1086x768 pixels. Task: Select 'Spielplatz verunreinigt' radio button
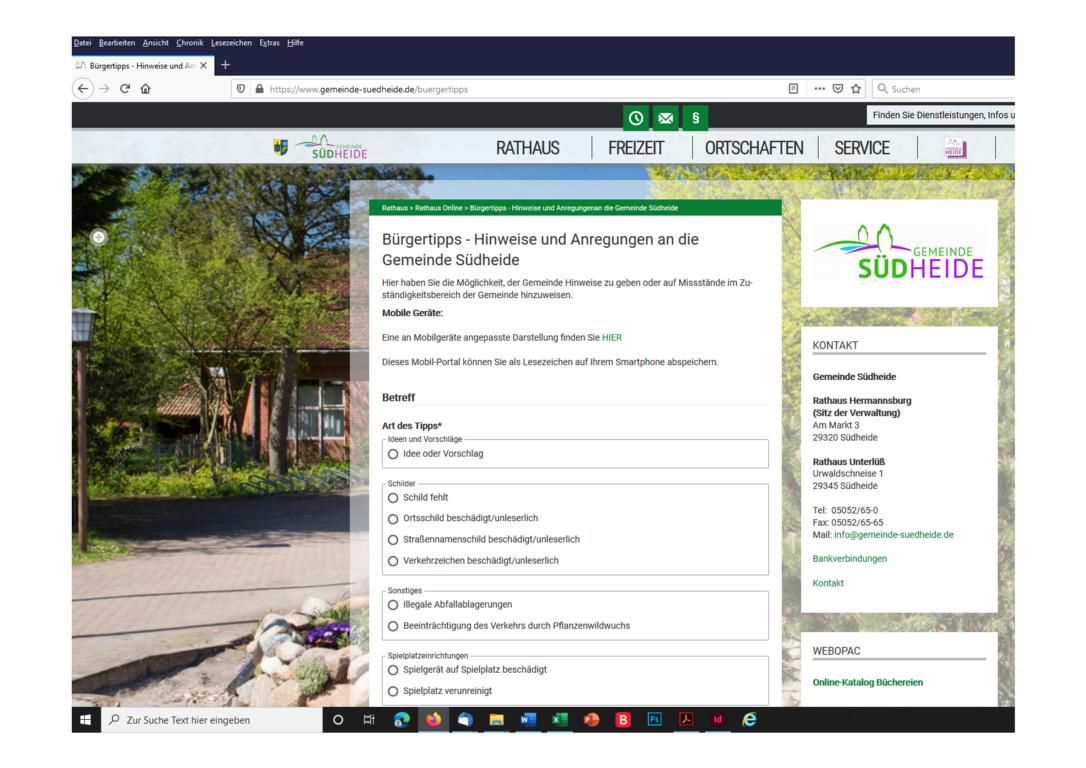[393, 691]
